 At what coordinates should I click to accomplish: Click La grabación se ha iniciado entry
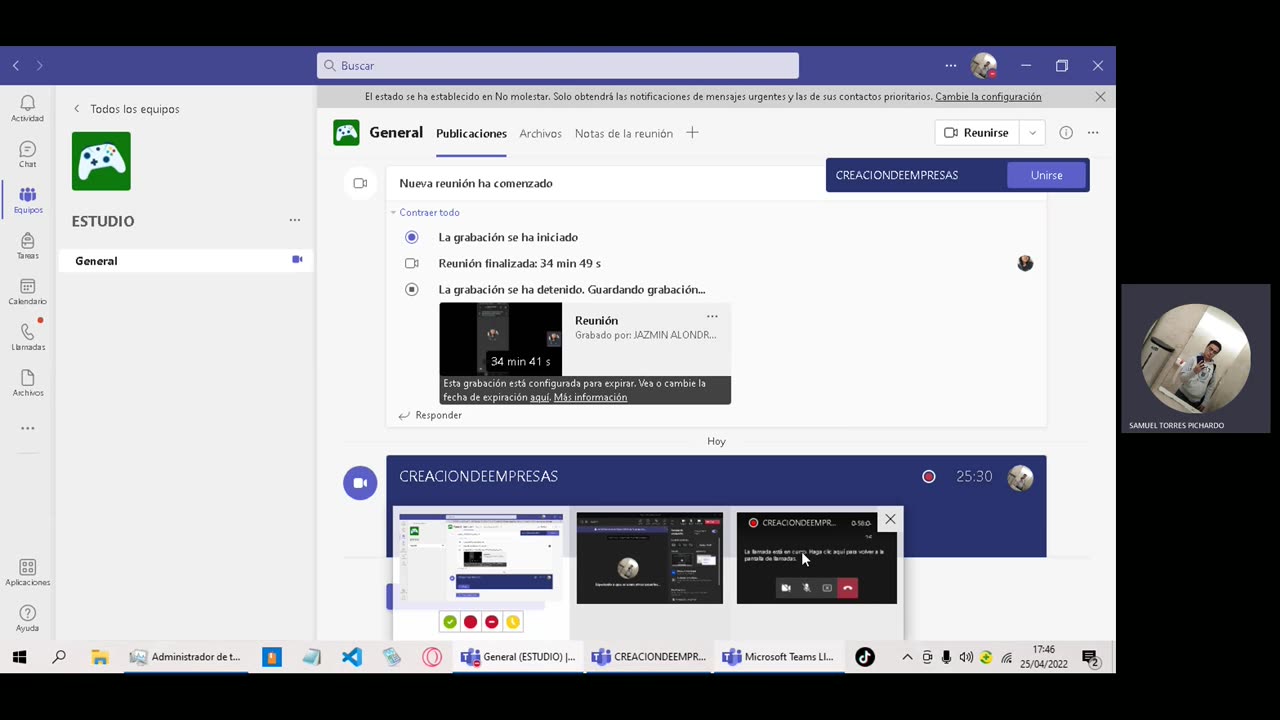(508, 237)
